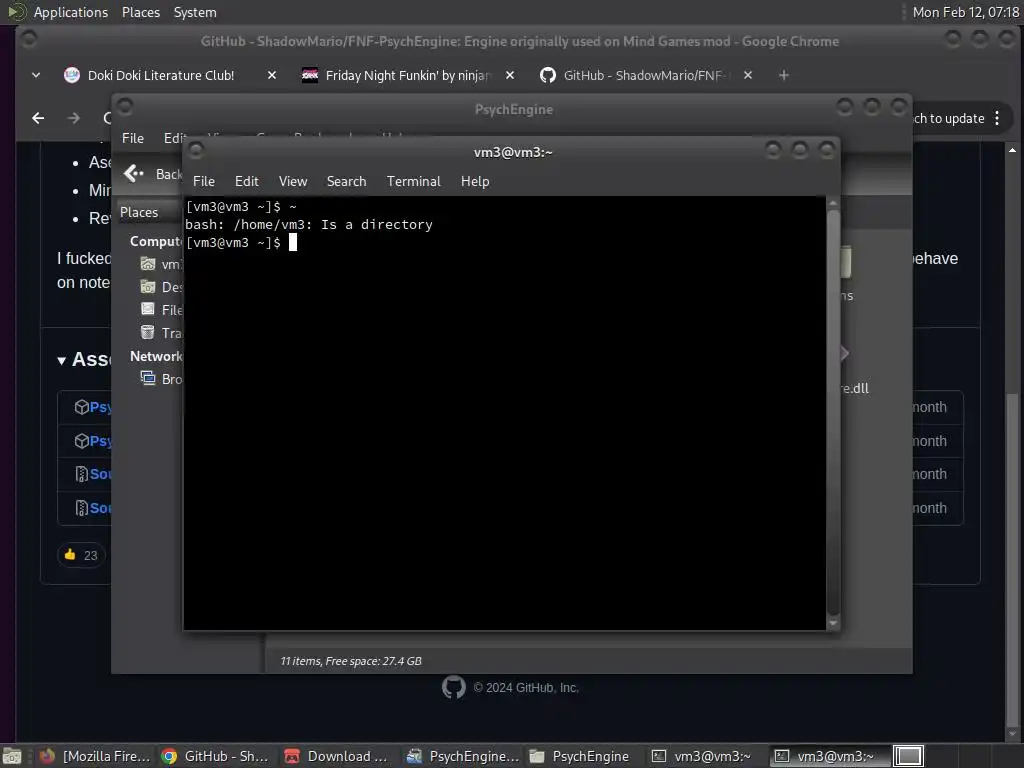
Task: Click Back arrow in PsychEngine file manager
Action: click(134, 174)
